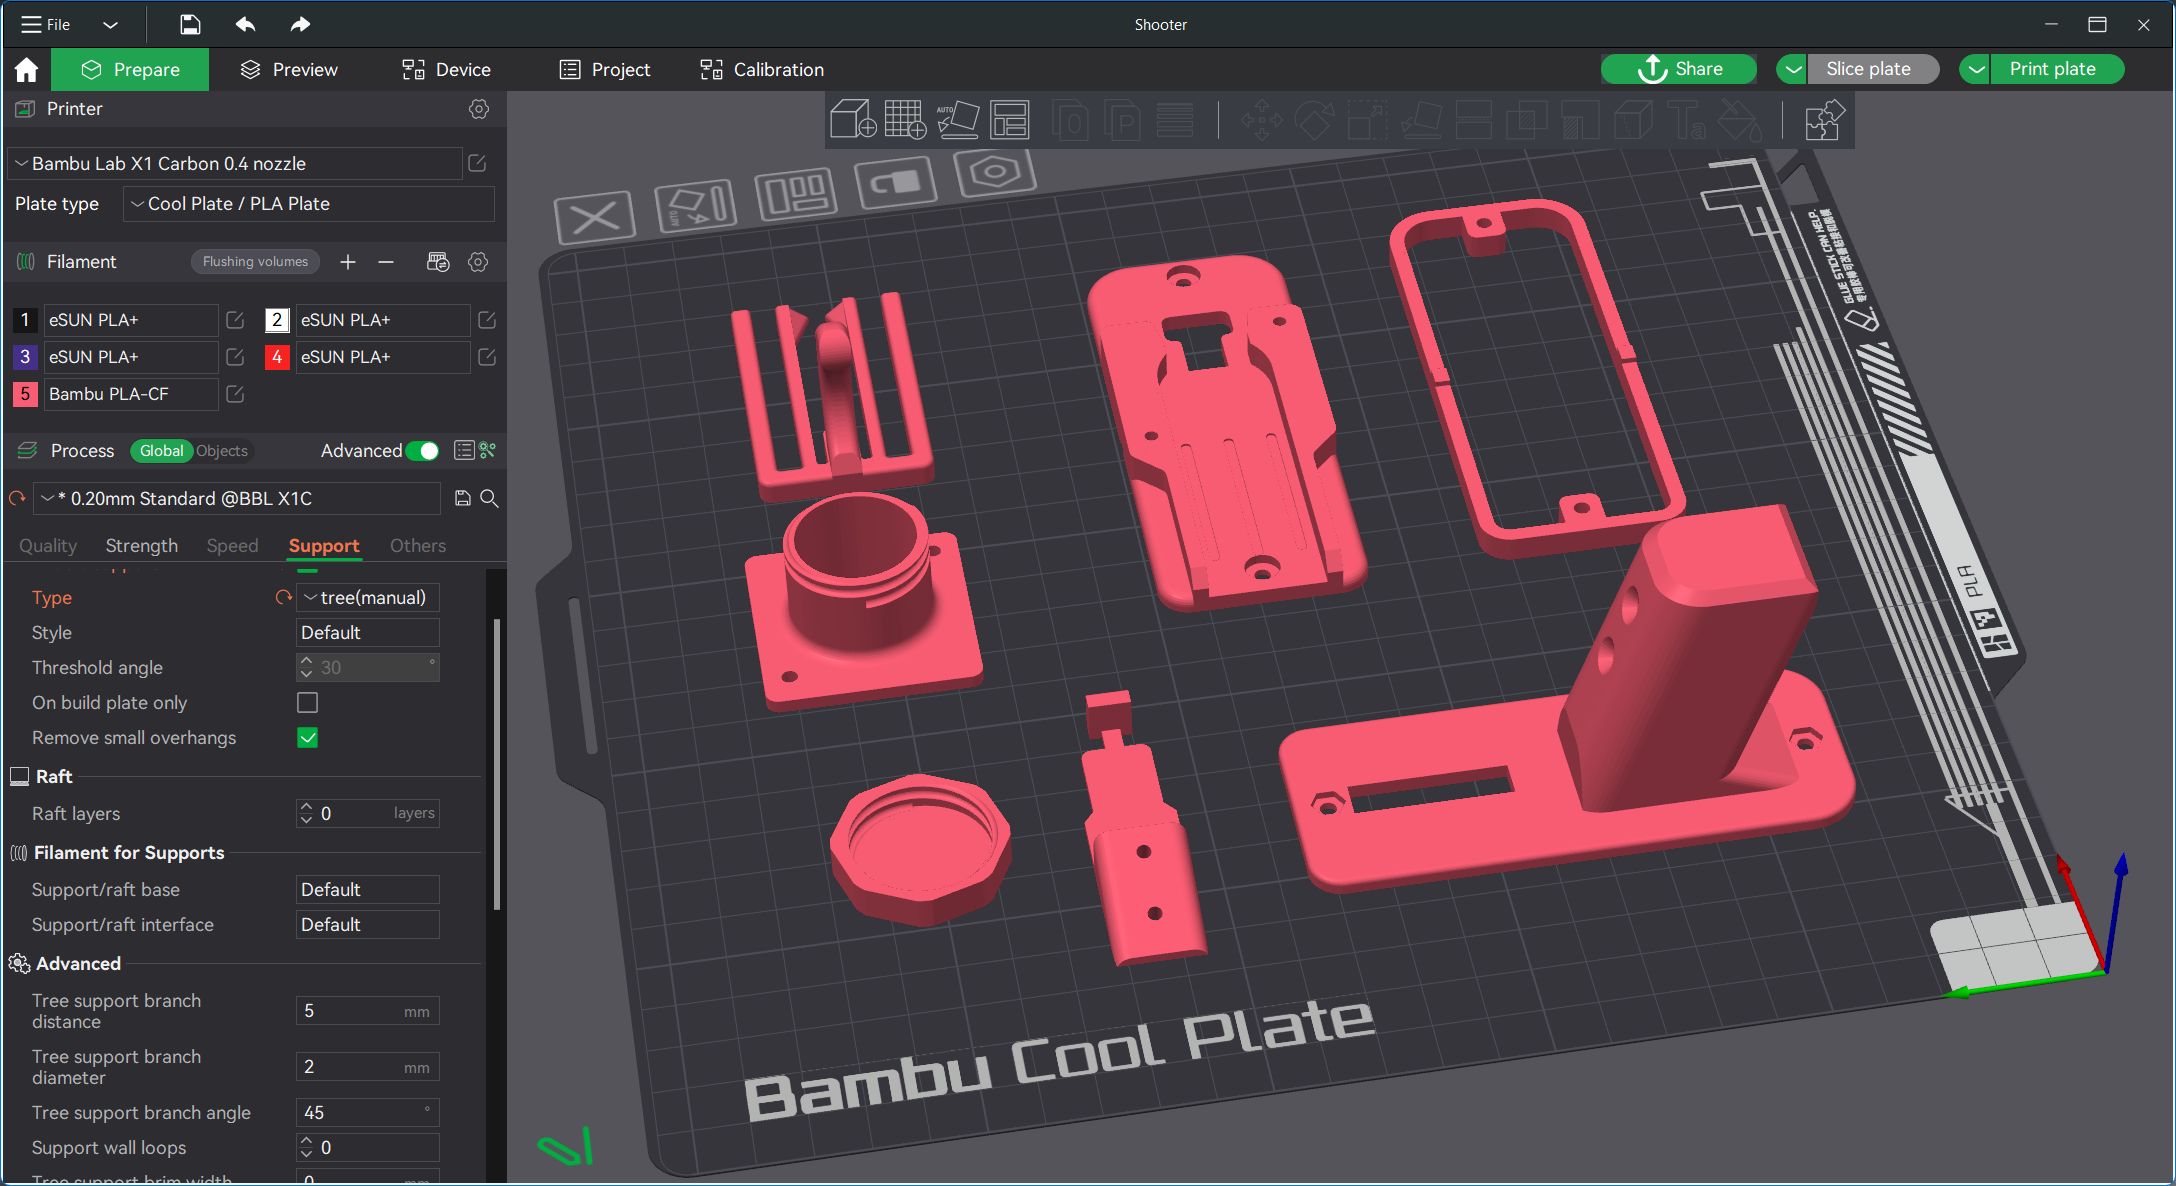
Task: Click the Auto orient toolbar icon
Action: [957, 120]
